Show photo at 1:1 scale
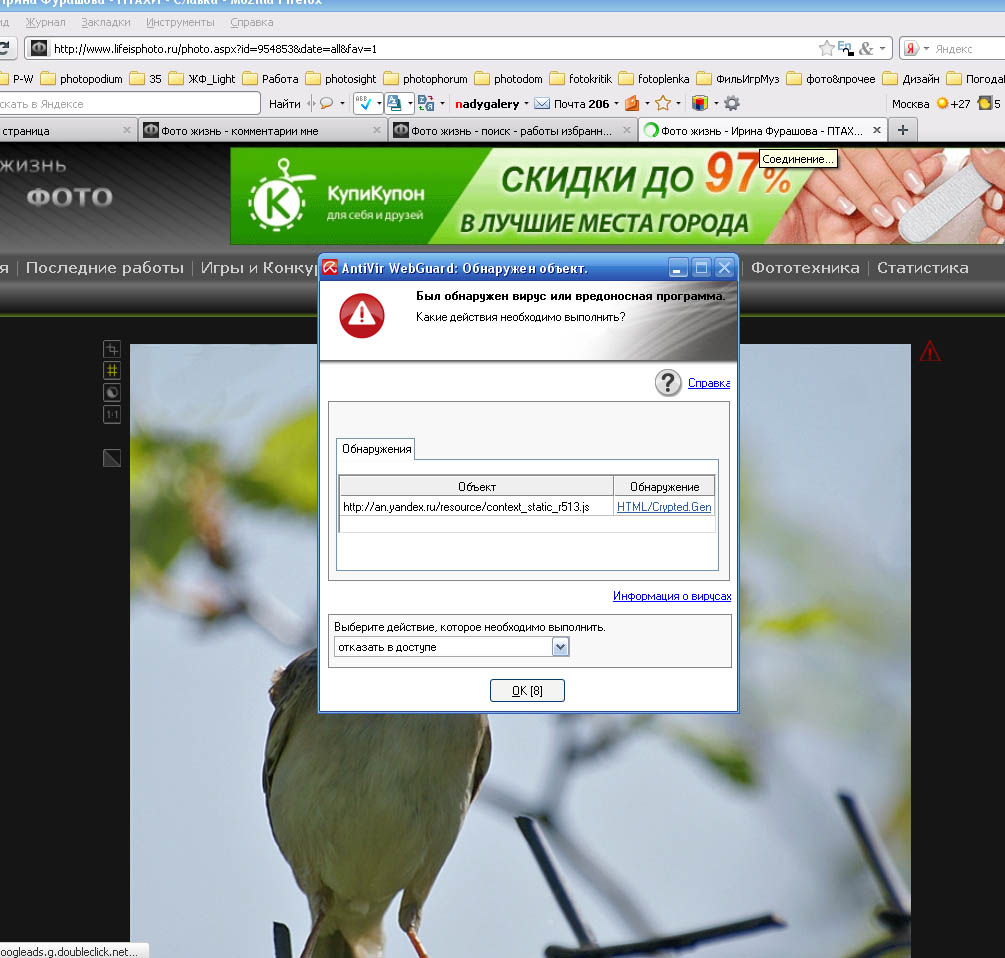The image size is (1005, 958). tap(112, 414)
